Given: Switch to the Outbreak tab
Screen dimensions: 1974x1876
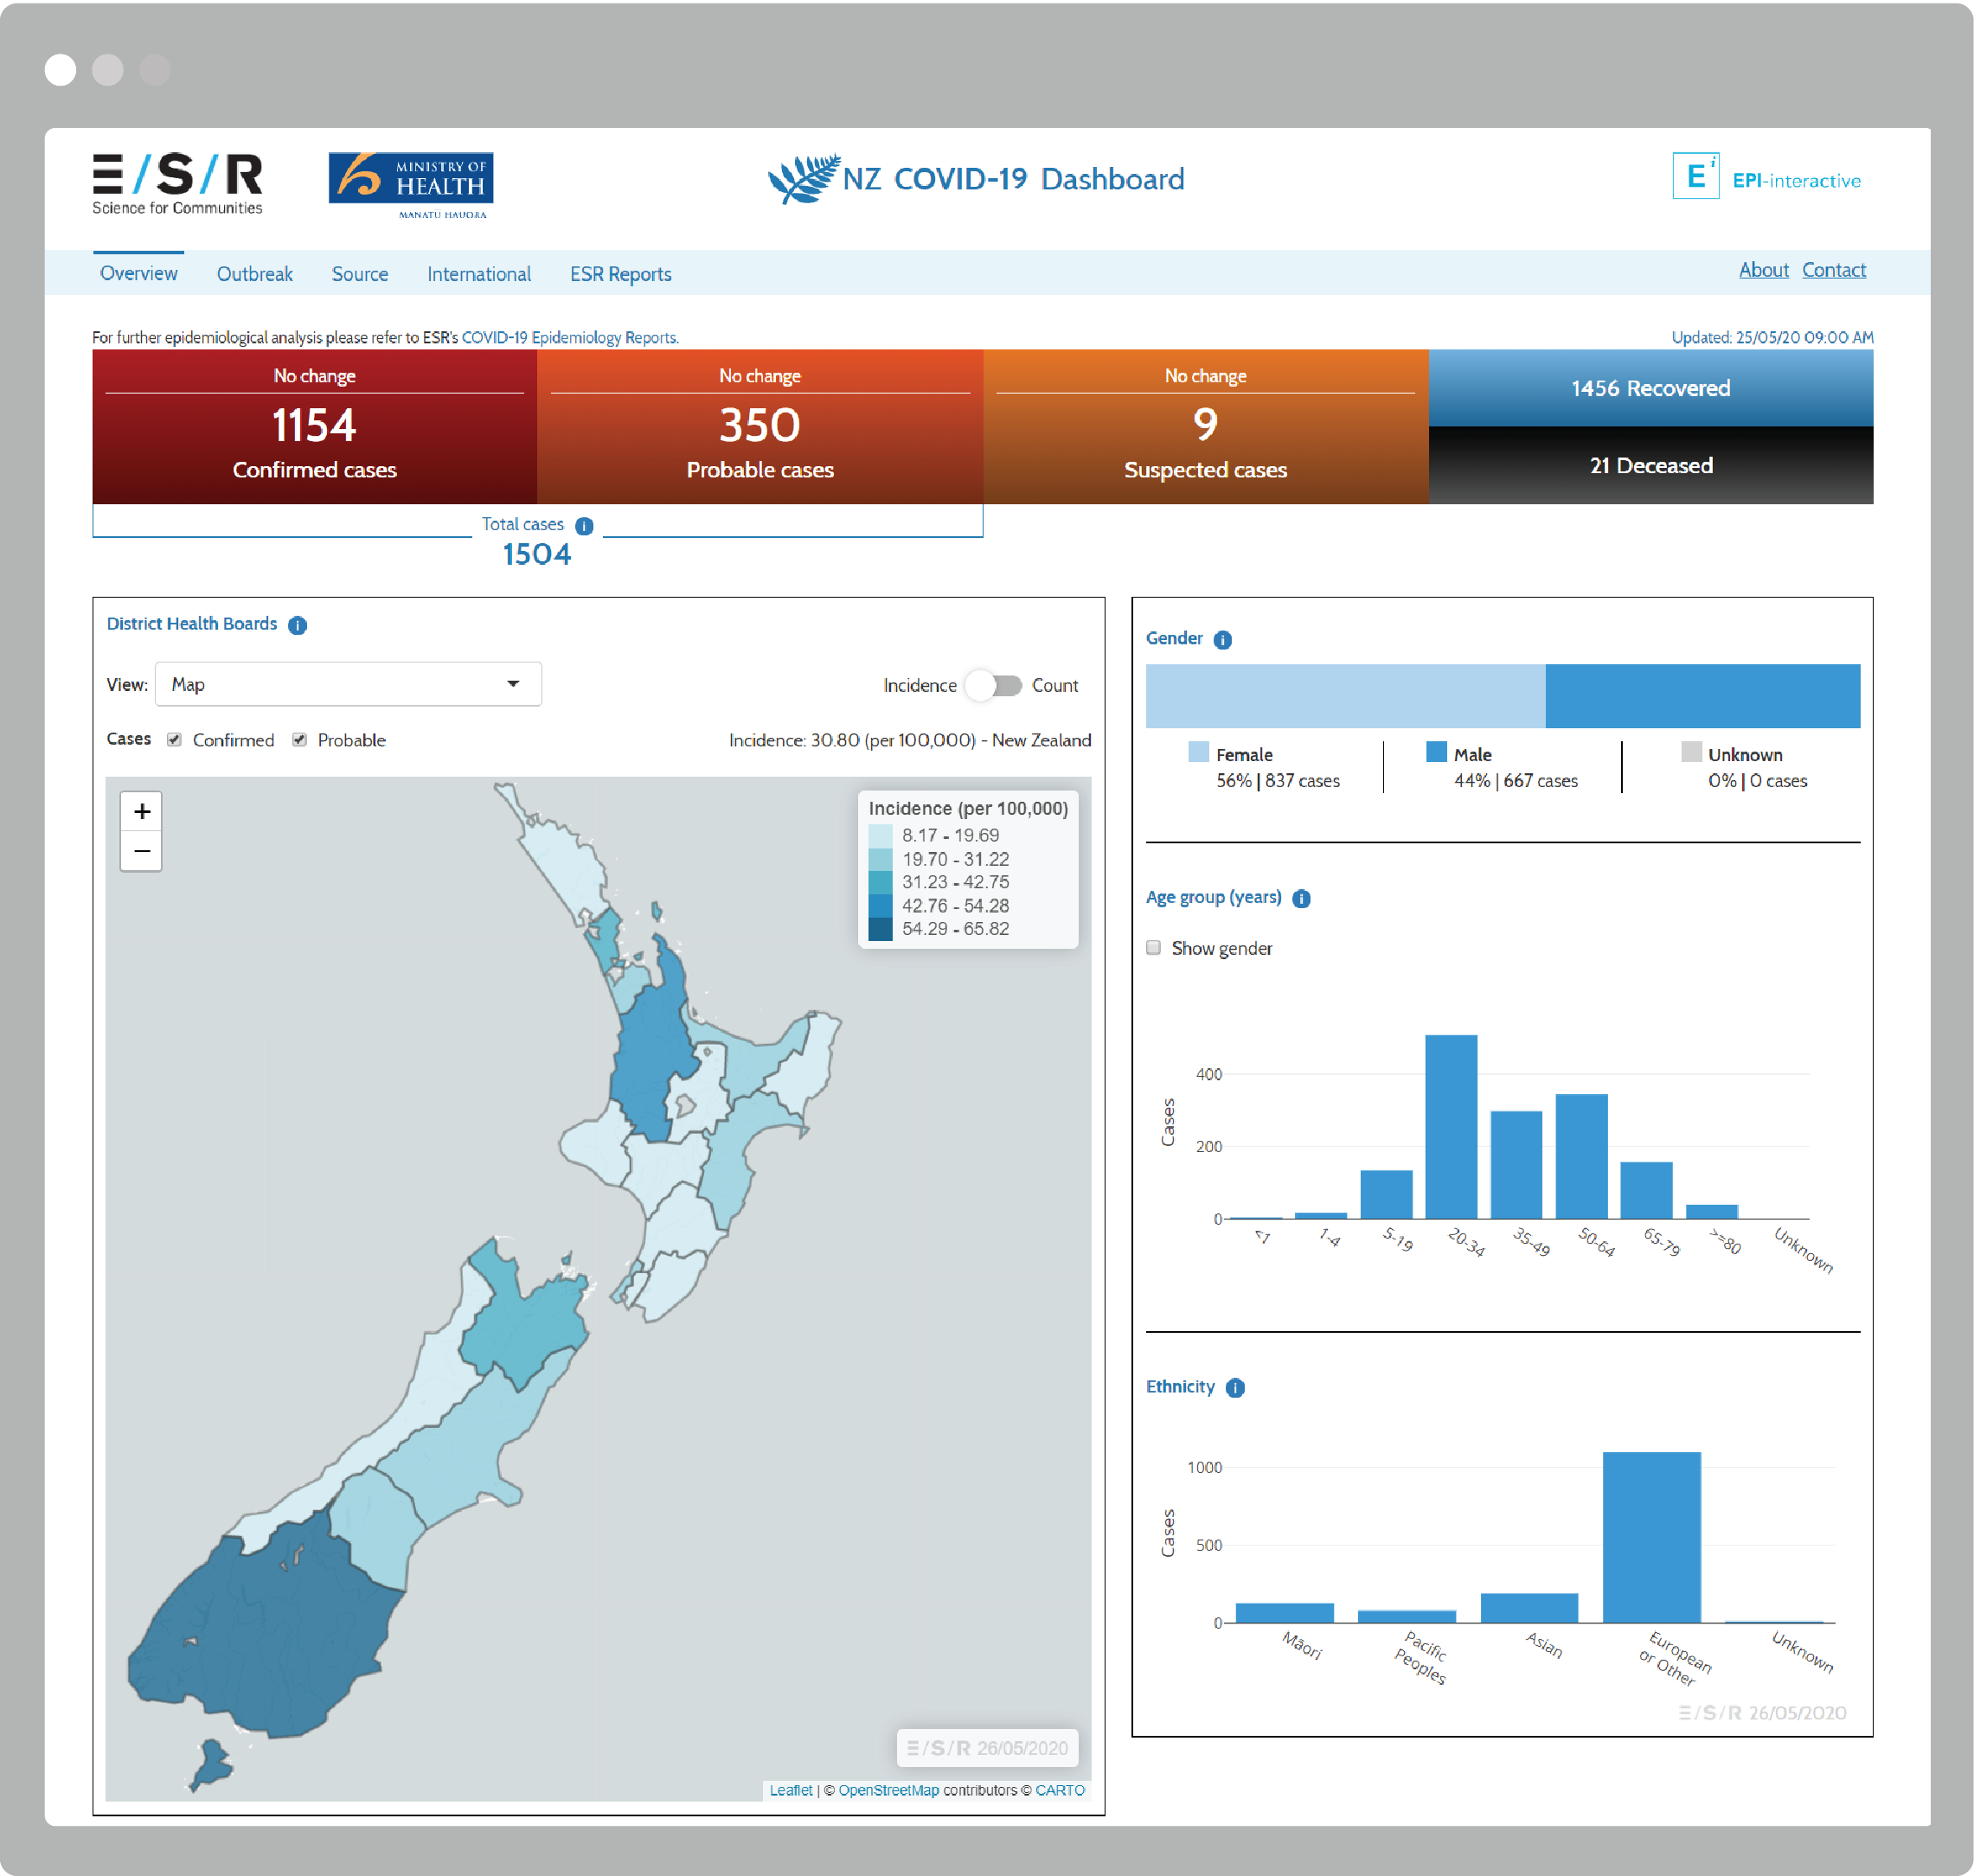Looking at the screenshot, I should pos(254,274).
